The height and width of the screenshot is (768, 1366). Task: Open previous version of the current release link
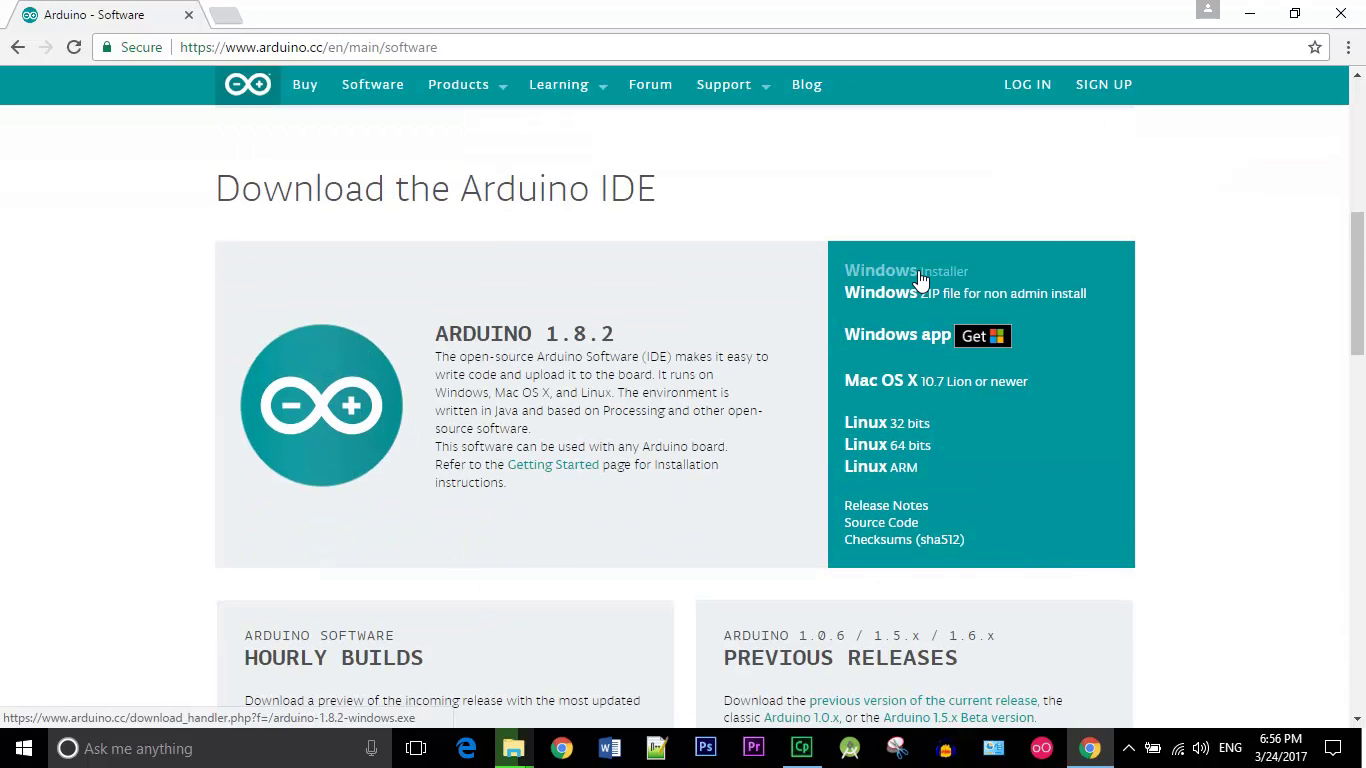(923, 701)
